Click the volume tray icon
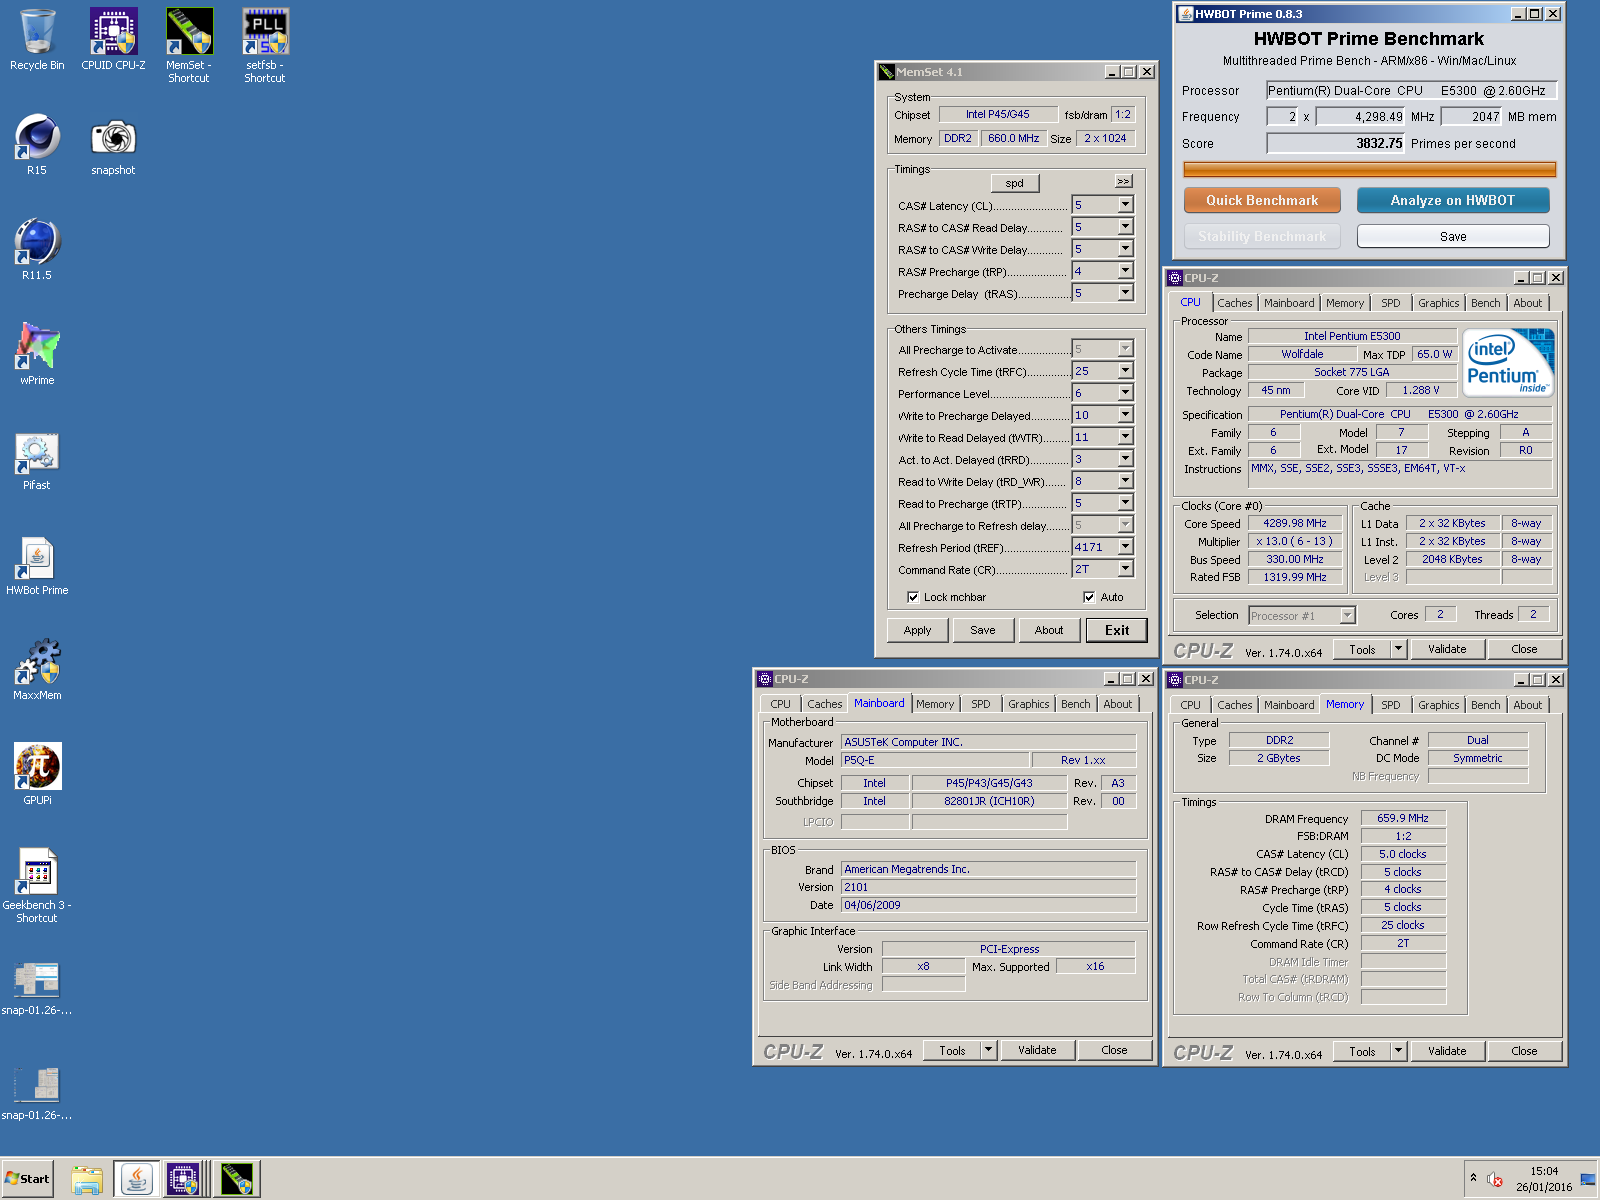The height and width of the screenshot is (1200, 1600). point(1495,1180)
